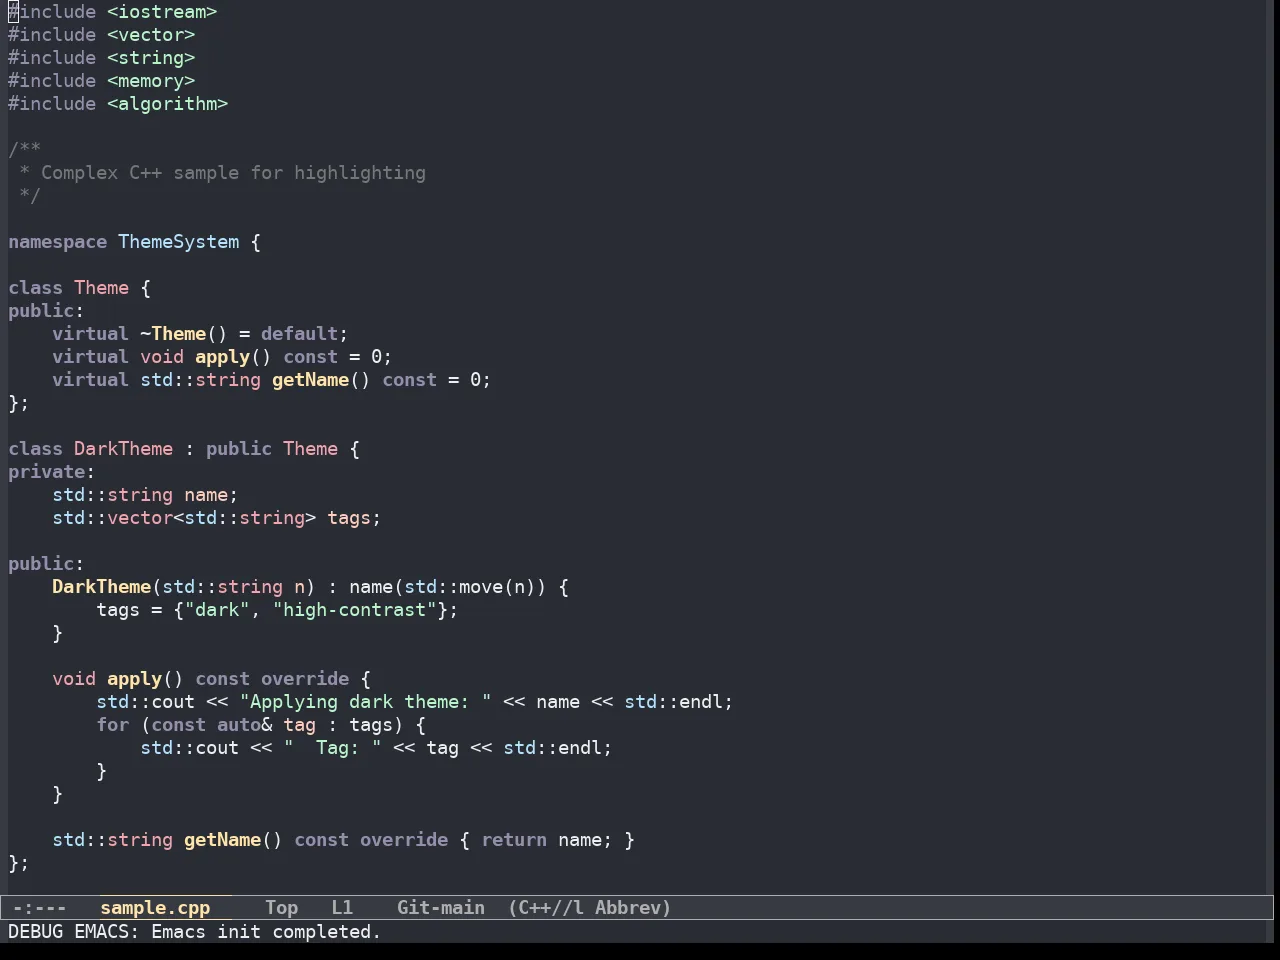
Task: Click the string "high-contrast"
Action: pyautogui.click(x=354, y=610)
